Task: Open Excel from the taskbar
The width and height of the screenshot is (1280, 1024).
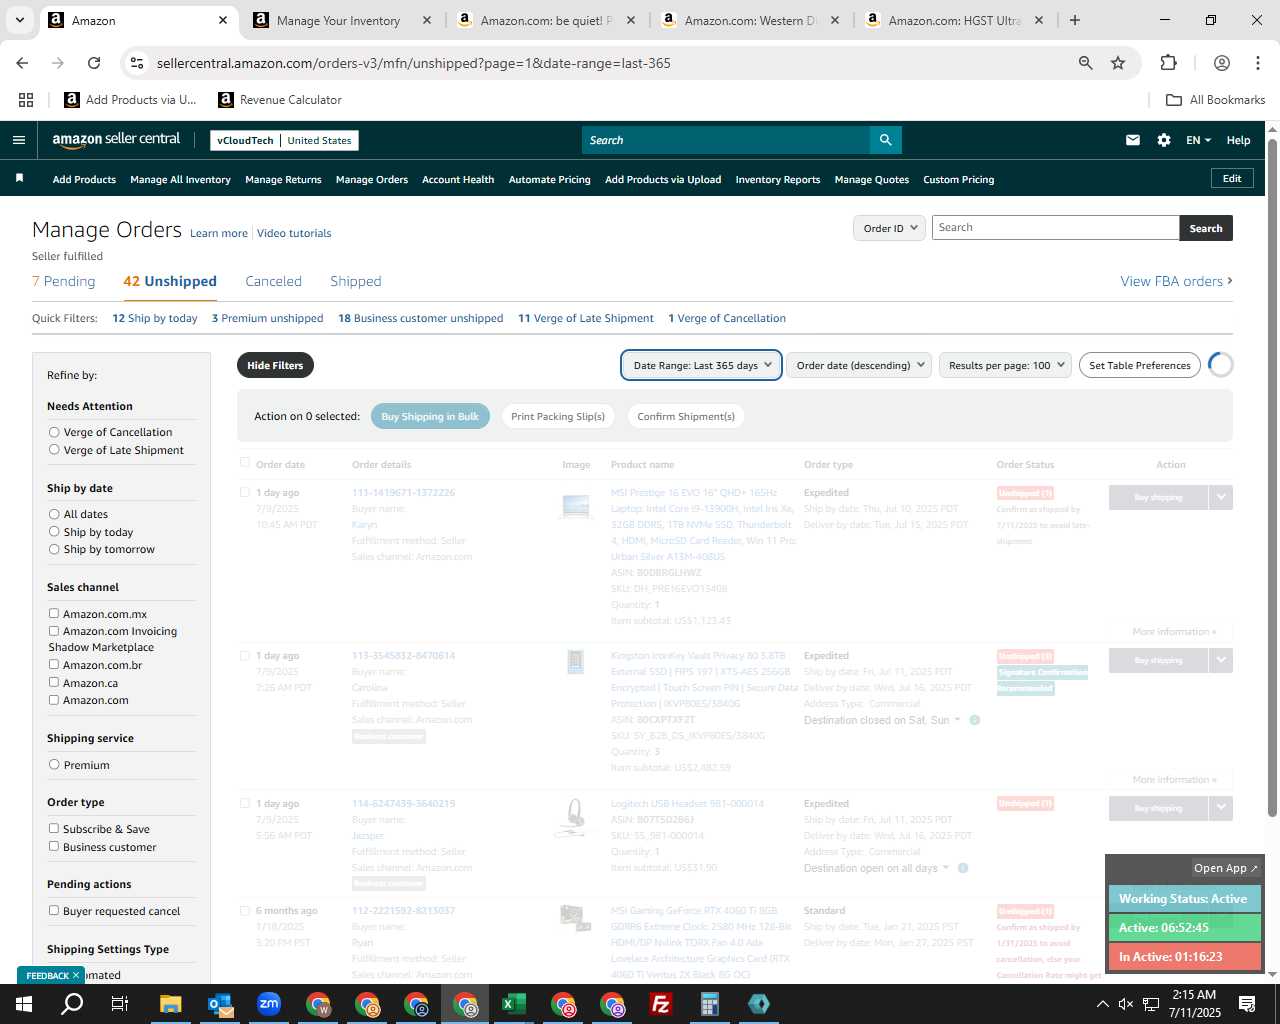Action: pyautogui.click(x=514, y=1004)
